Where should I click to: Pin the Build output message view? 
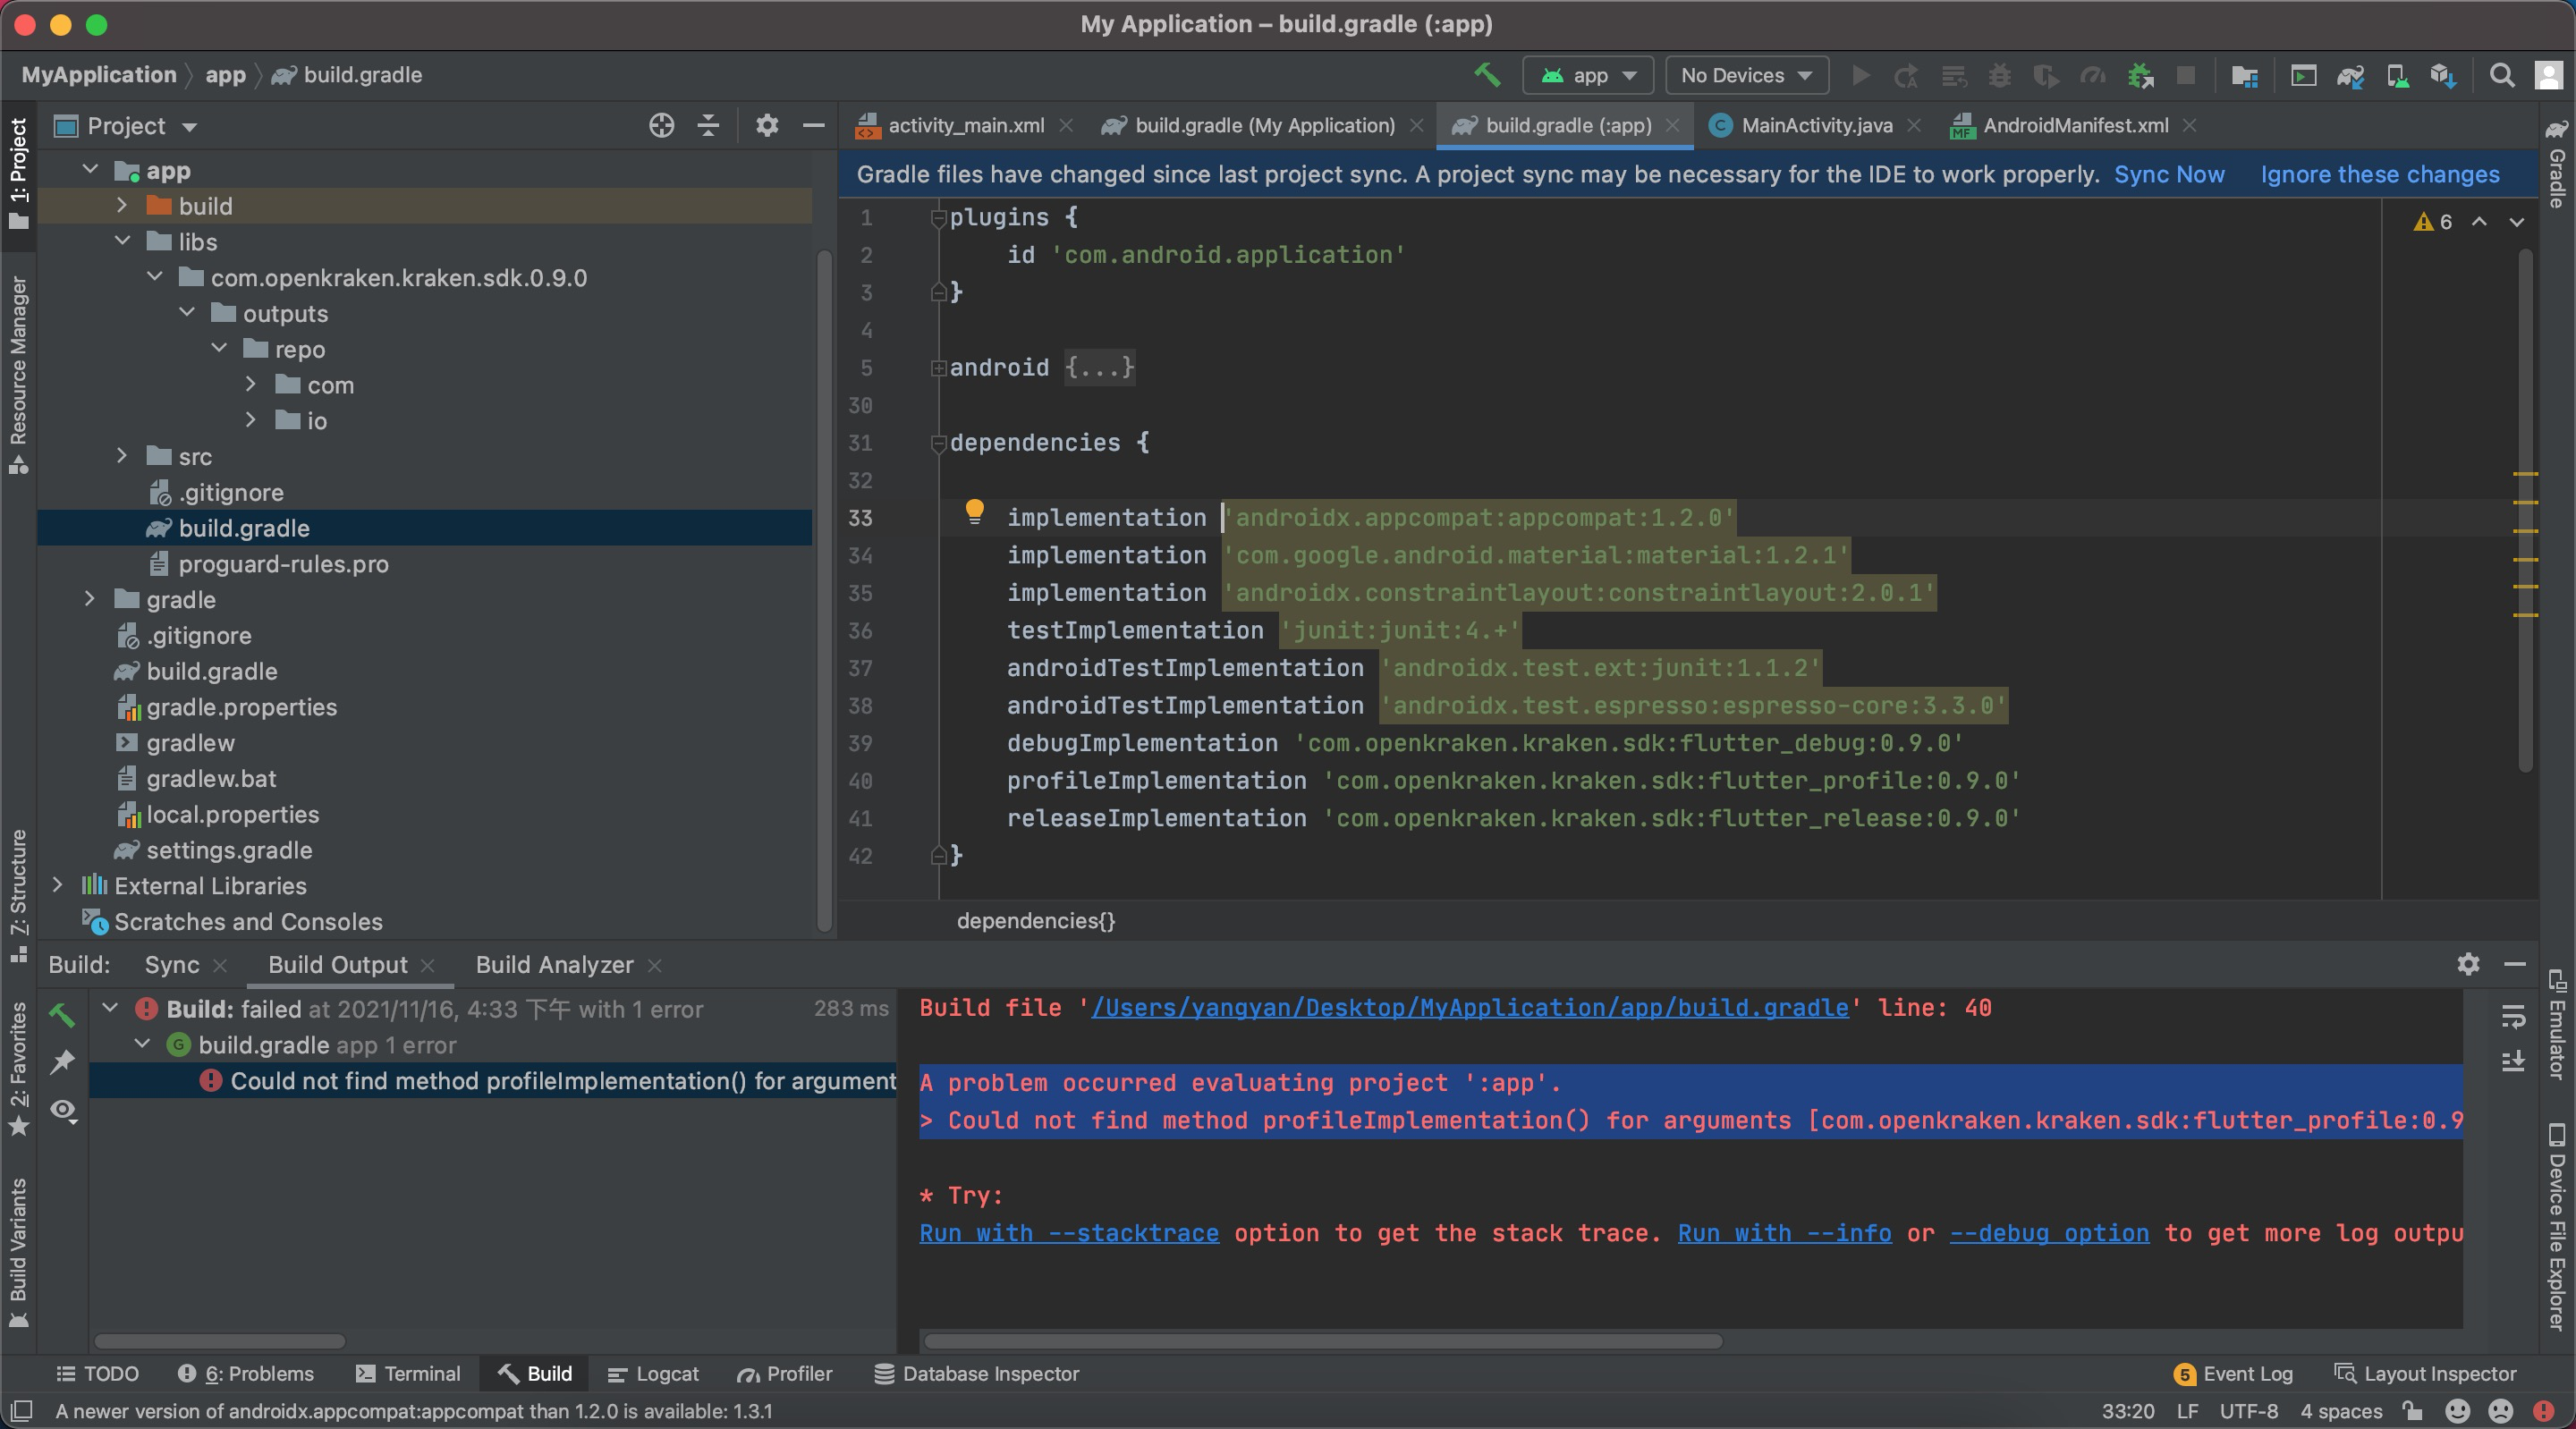pyautogui.click(x=63, y=1063)
